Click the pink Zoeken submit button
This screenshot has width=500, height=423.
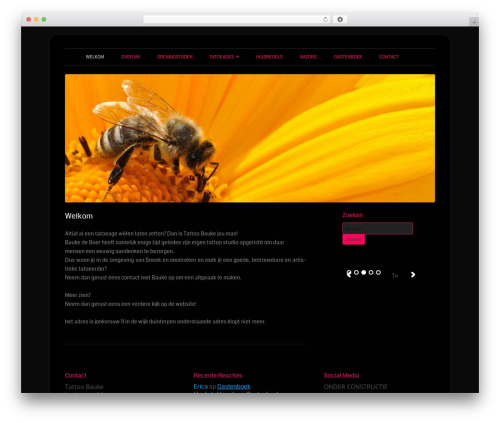point(353,239)
